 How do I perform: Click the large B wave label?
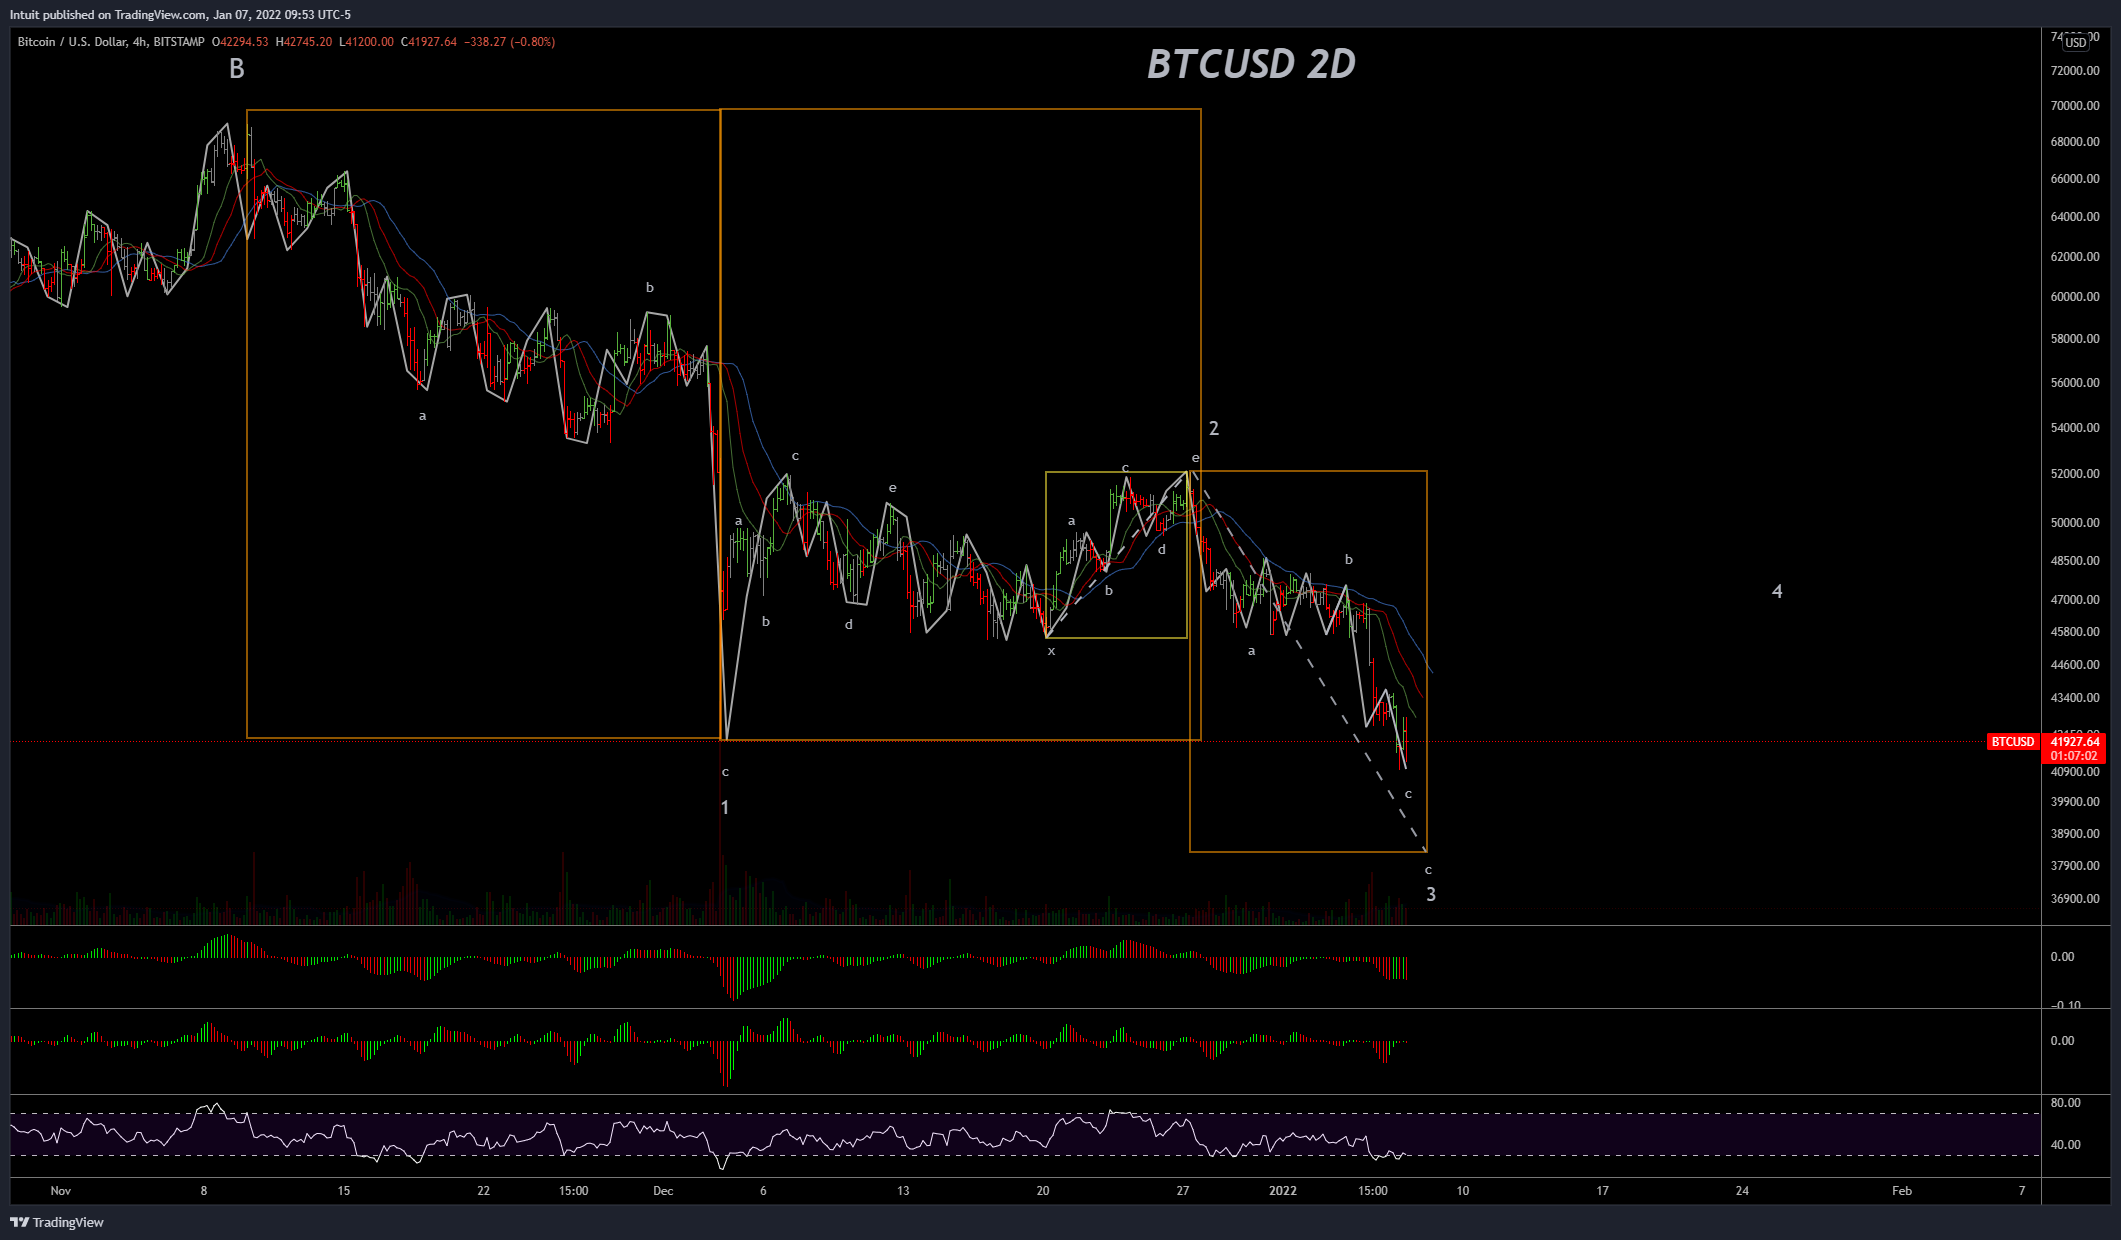point(237,69)
